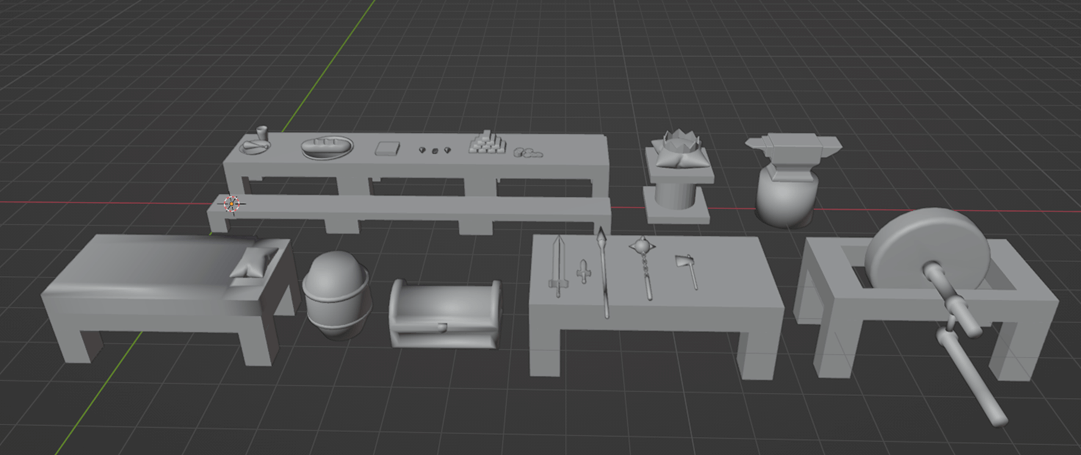Click the 3D cursor on the bench
This screenshot has width=1081, height=455.
tap(232, 204)
